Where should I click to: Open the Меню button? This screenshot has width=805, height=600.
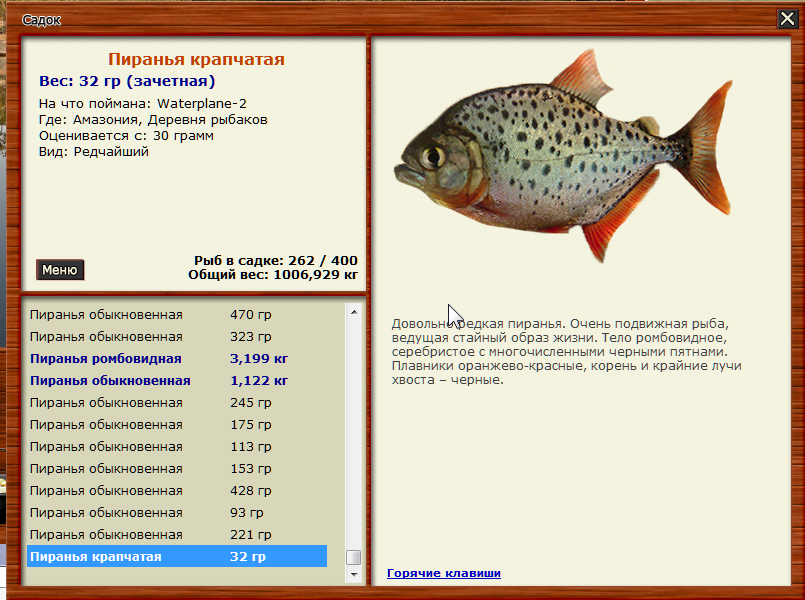[60, 270]
